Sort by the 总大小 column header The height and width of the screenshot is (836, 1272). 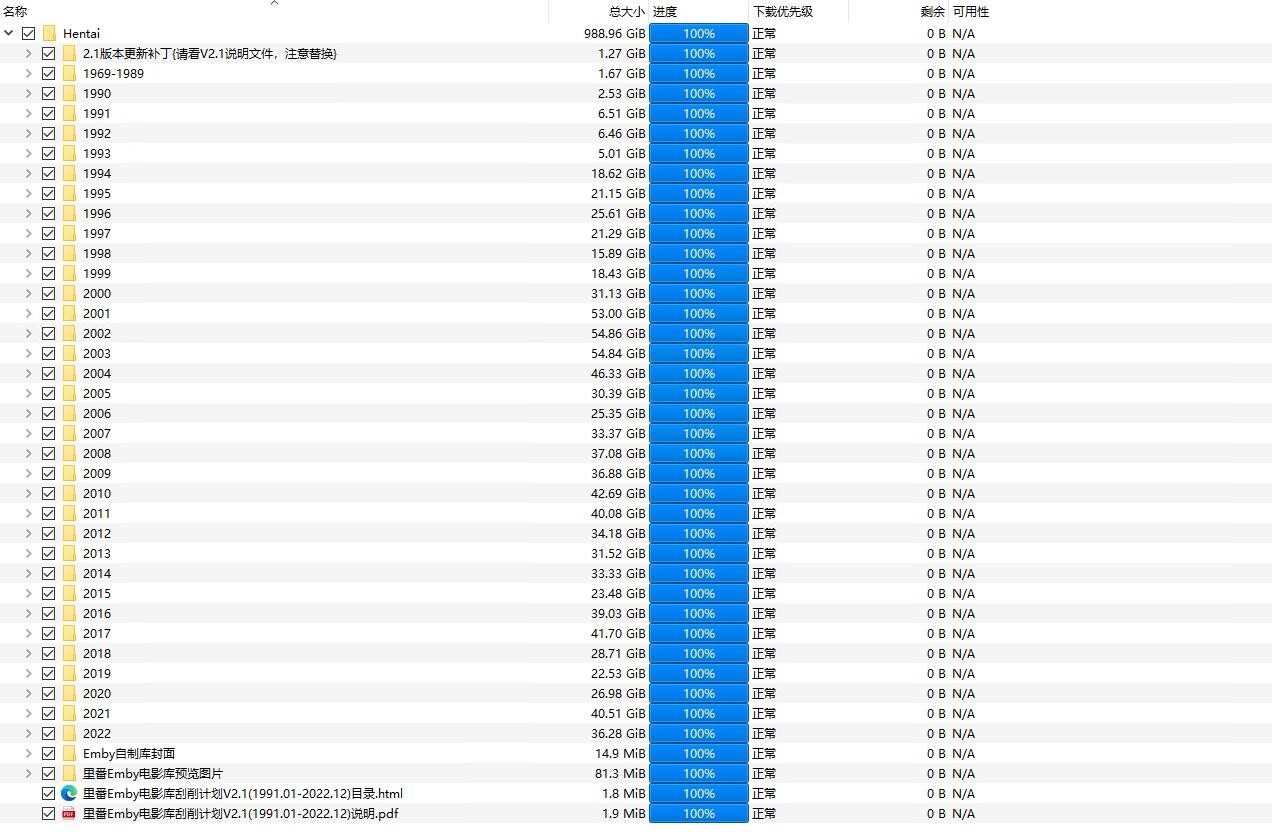click(x=599, y=12)
